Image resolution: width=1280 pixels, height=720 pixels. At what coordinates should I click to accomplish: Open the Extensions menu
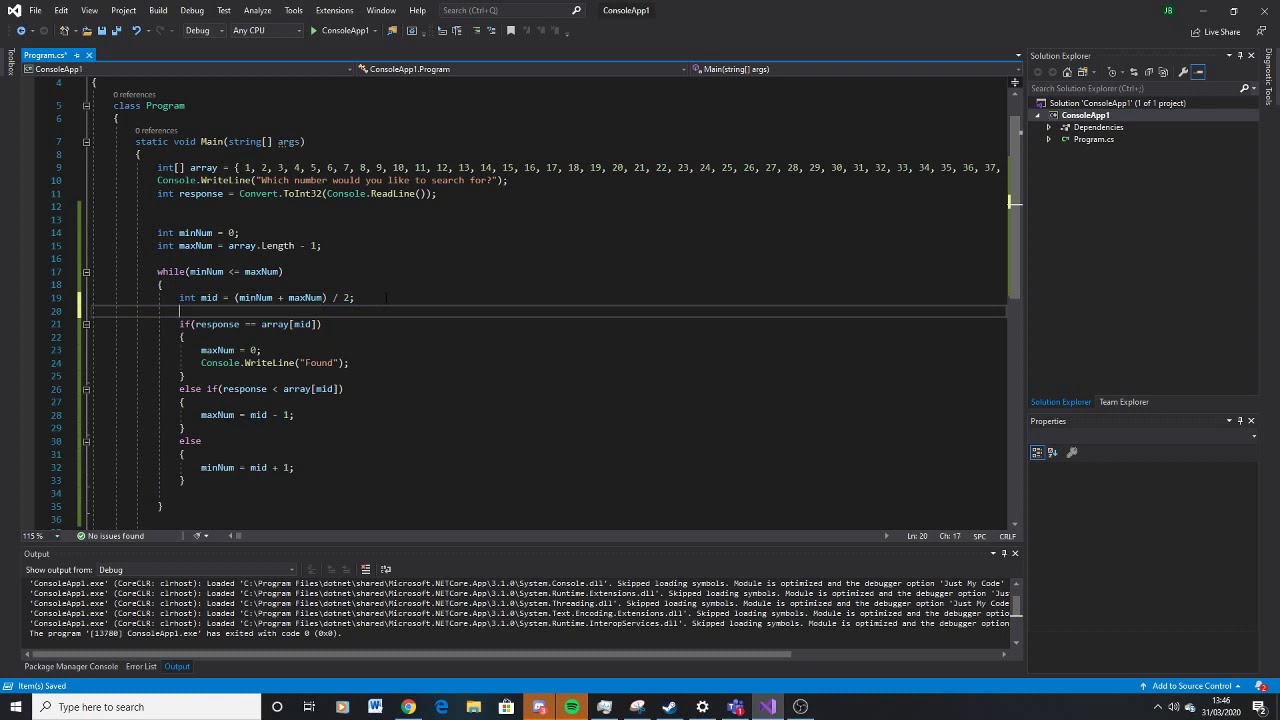coord(334,10)
